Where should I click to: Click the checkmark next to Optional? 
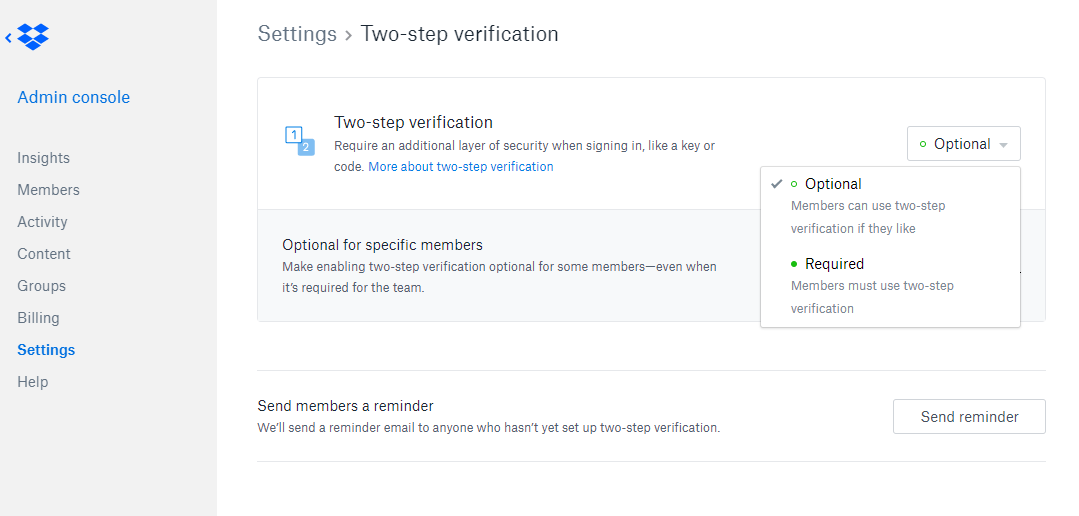point(777,184)
